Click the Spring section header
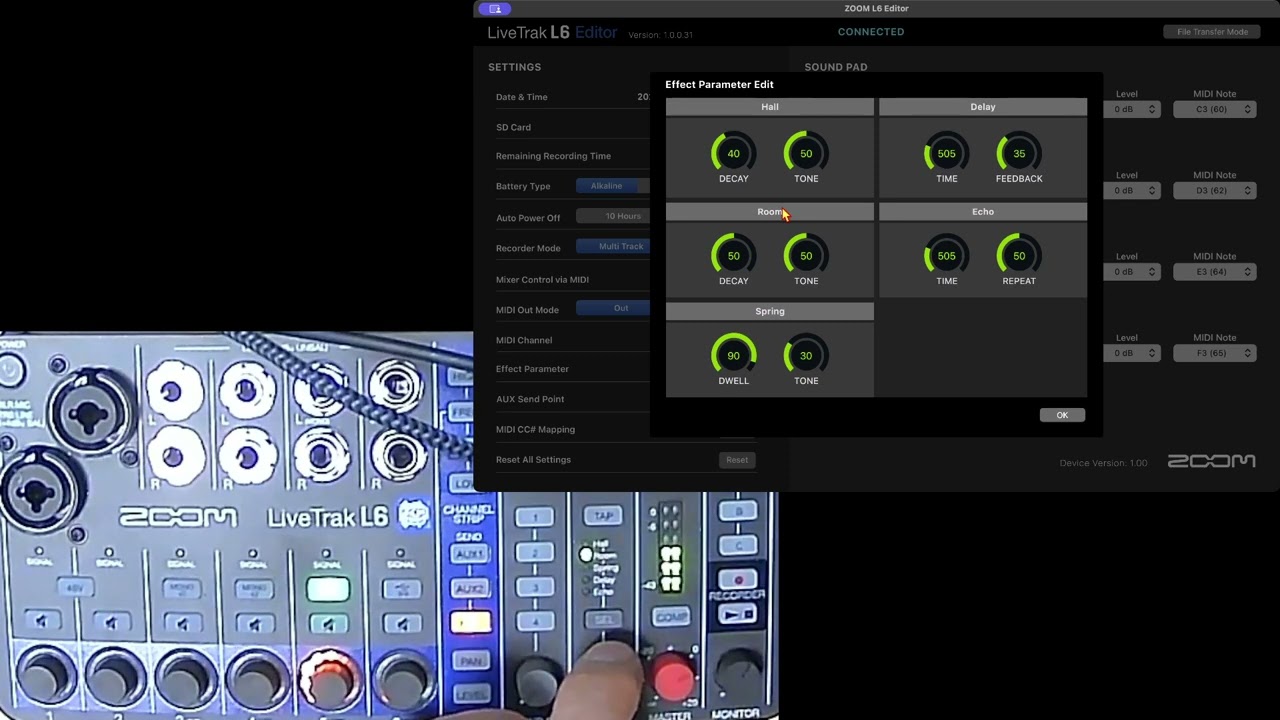The image size is (1280, 720). click(770, 311)
